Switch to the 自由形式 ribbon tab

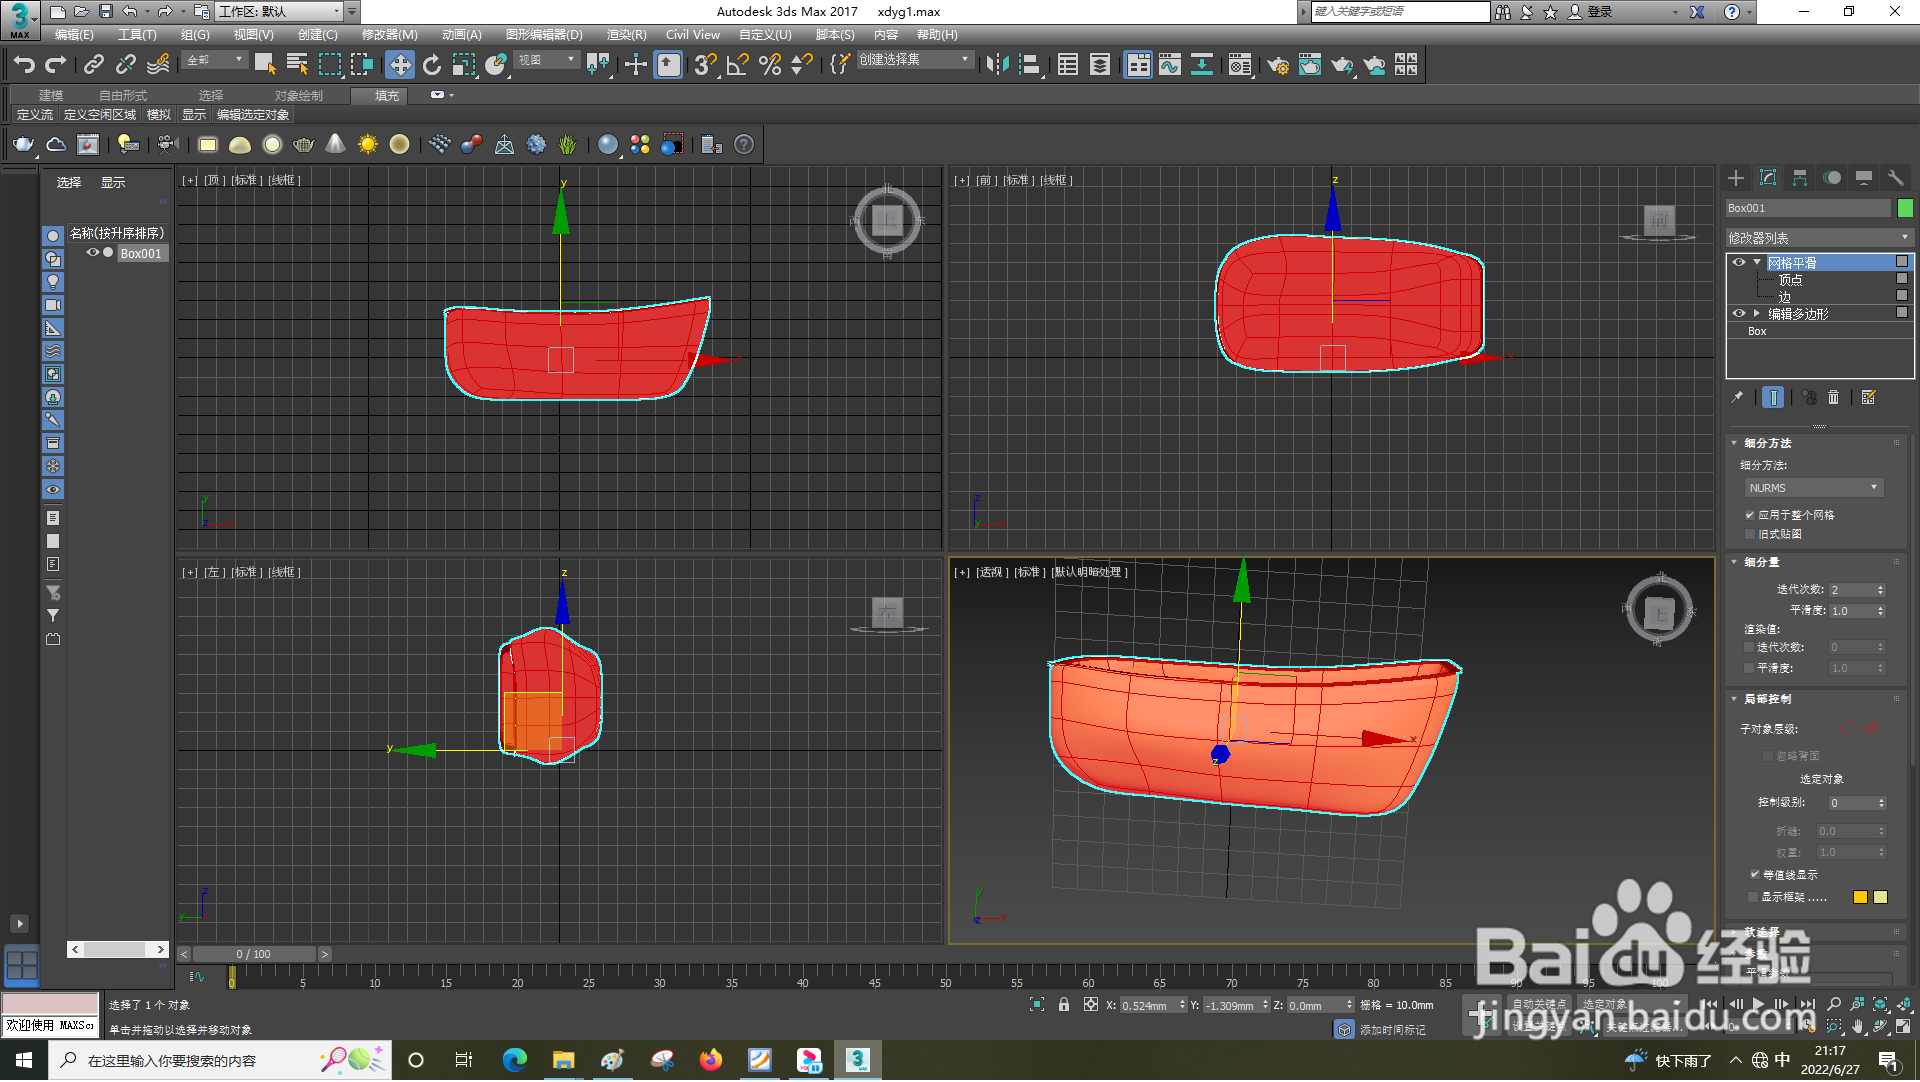[x=123, y=96]
